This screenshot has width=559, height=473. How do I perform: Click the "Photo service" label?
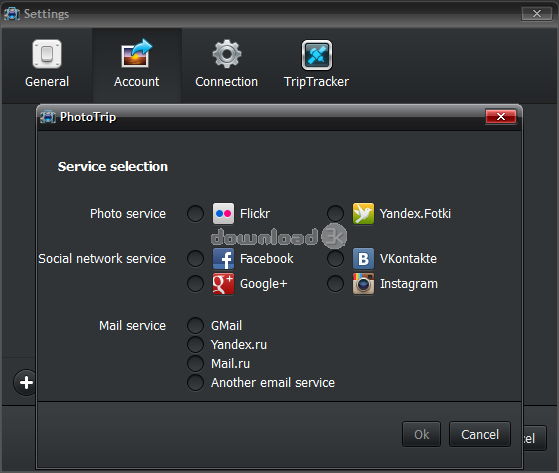click(x=128, y=214)
